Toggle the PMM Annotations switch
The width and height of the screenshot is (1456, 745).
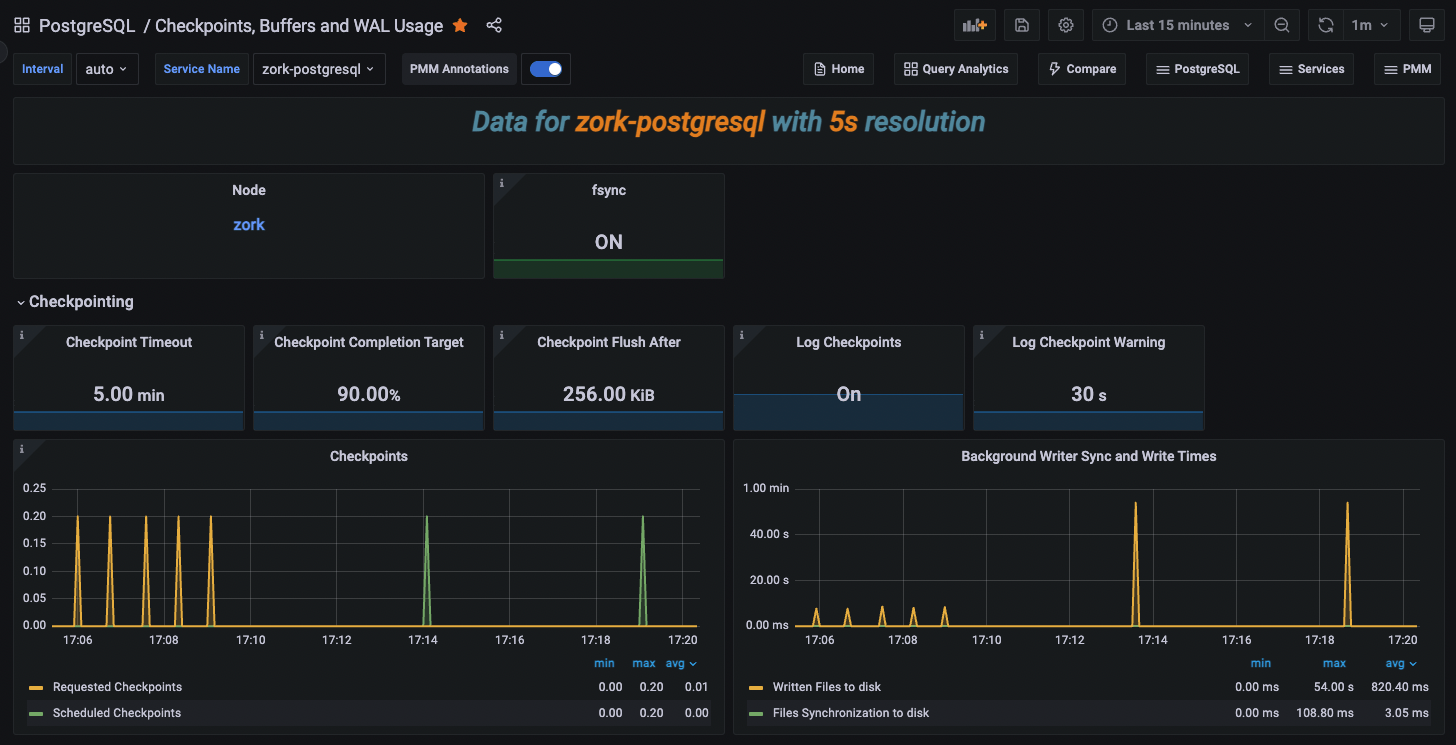(x=545, y=68)
